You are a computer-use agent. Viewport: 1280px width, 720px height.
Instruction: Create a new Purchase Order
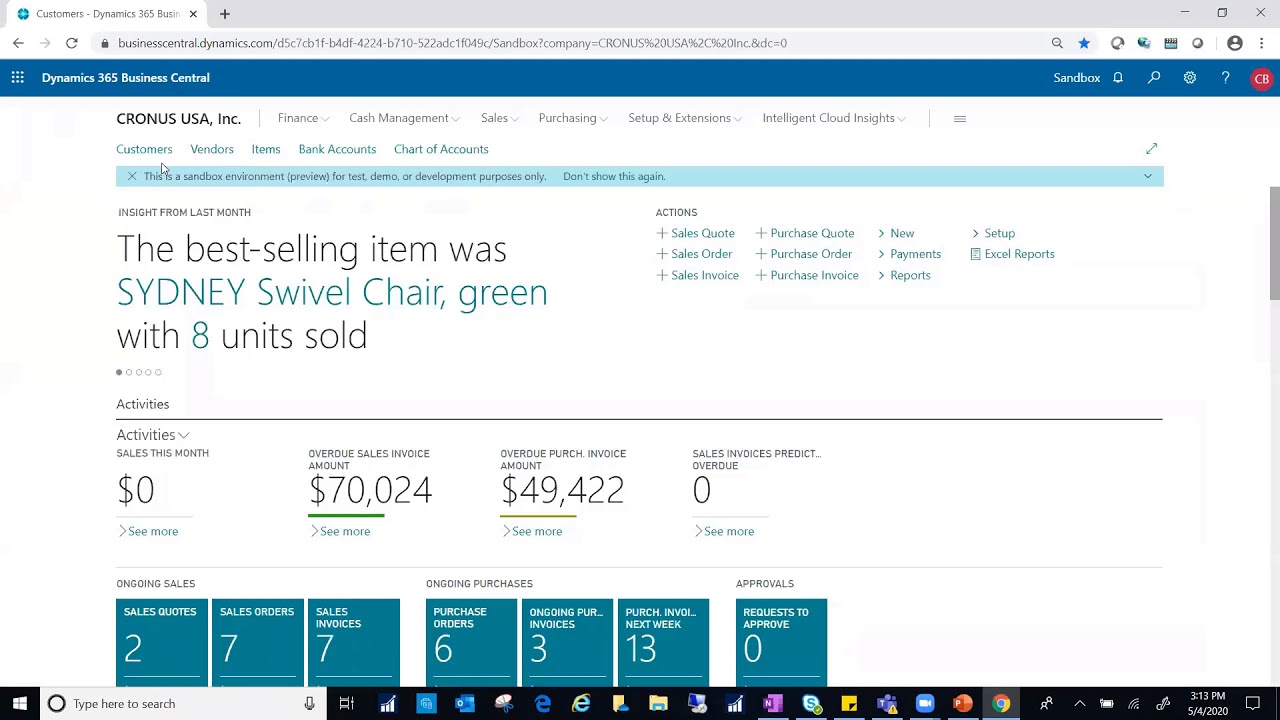[804, 254]
